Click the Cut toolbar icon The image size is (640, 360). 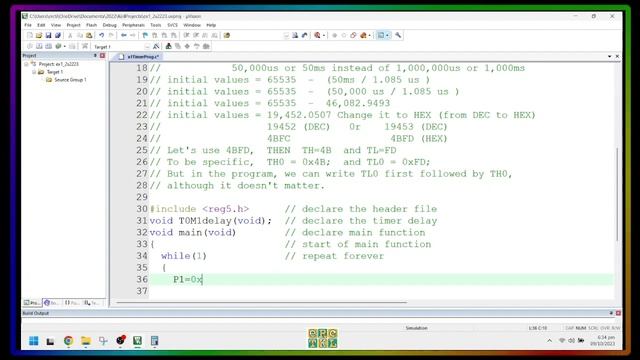click(x=70, y=36)
